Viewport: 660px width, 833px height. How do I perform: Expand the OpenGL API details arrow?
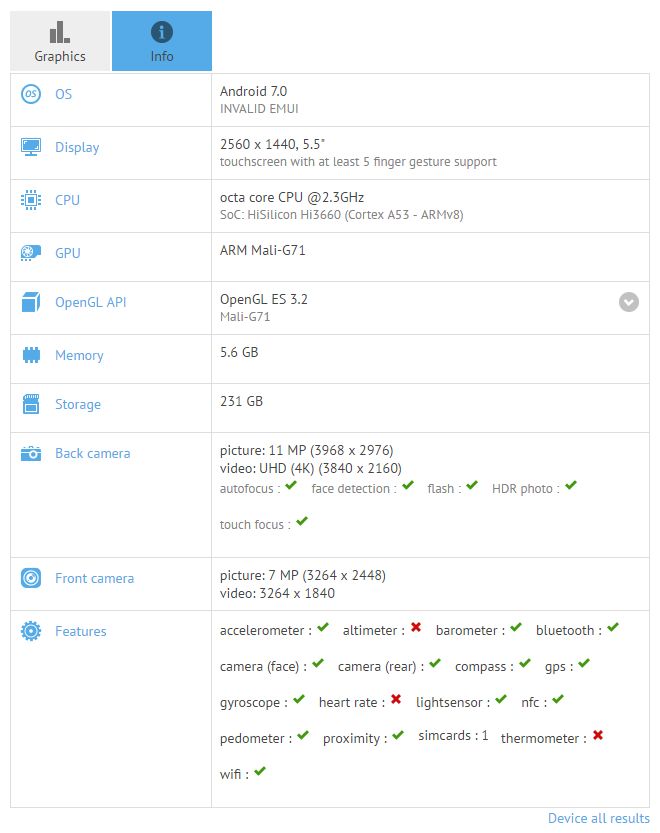(x=628, y=302)
